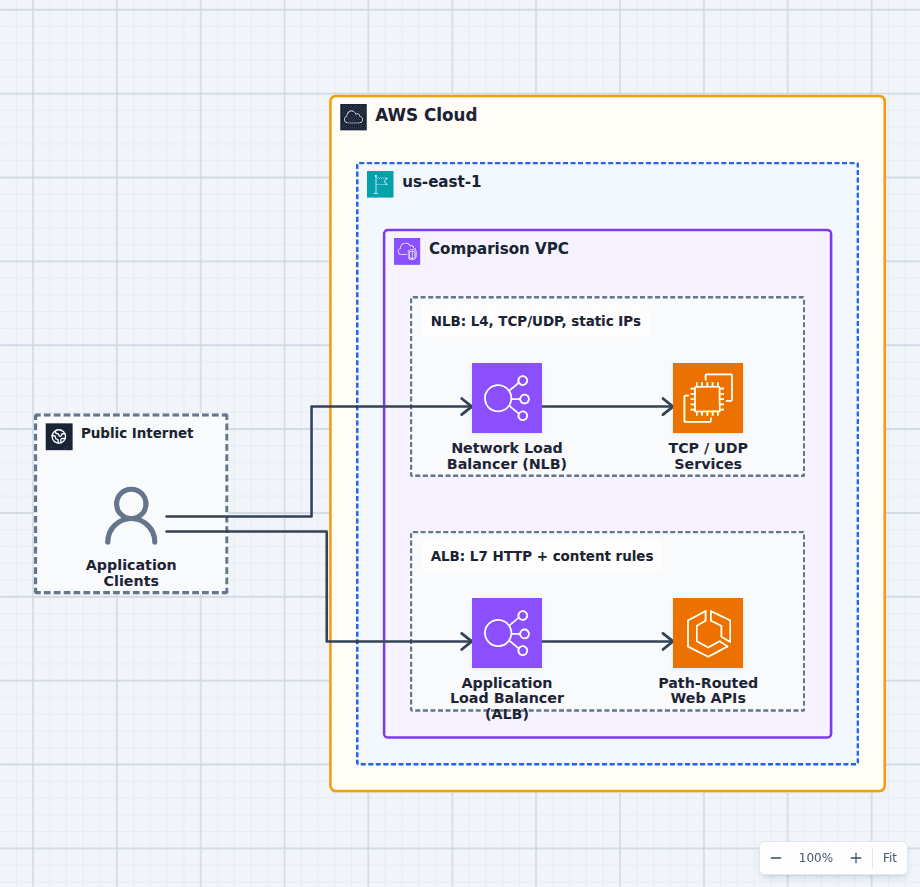Select the Network Load Balancer icon
This screenshot has width=920, height=887.
[x=506, y=398]
